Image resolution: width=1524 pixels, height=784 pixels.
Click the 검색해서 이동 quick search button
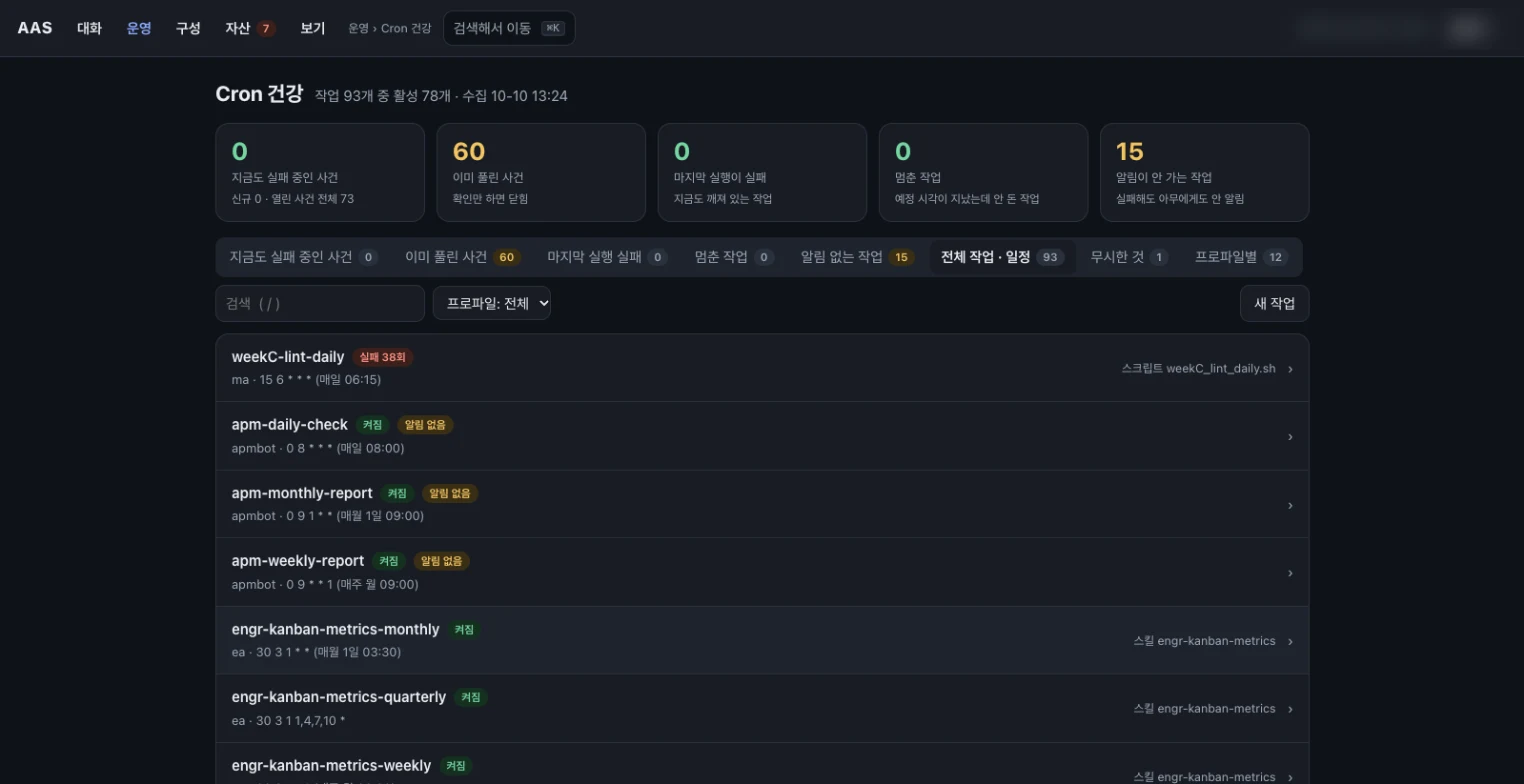tap(509, 28)
